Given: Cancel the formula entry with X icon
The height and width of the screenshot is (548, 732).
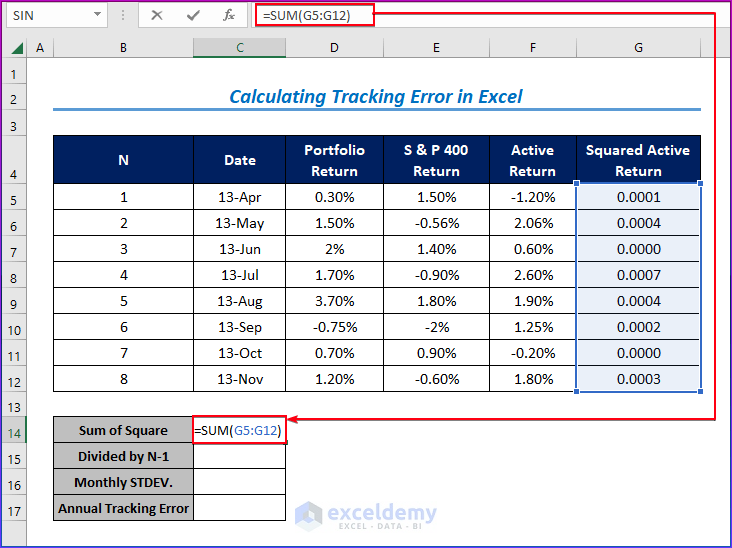Looking at the screenshot, I should 157,15.
